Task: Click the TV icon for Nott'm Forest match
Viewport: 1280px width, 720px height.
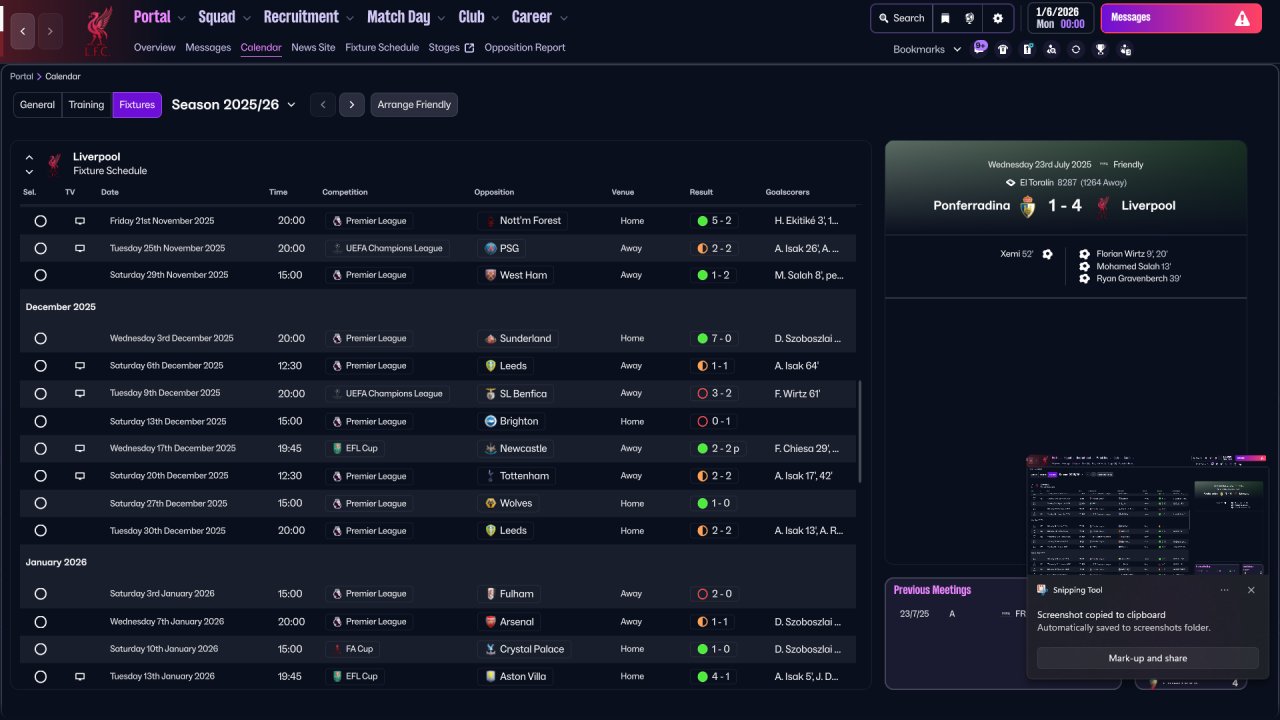Action: click(80, 221)
